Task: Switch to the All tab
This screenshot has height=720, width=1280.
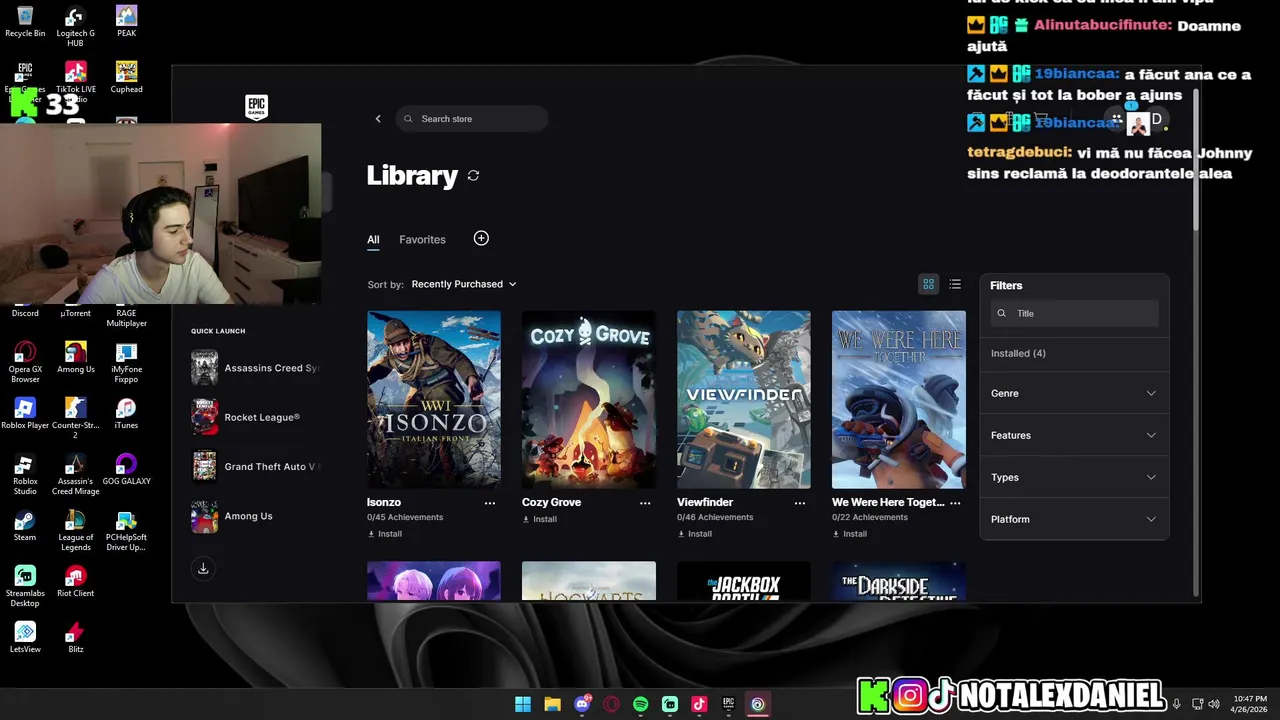Action: click(373, 240)
